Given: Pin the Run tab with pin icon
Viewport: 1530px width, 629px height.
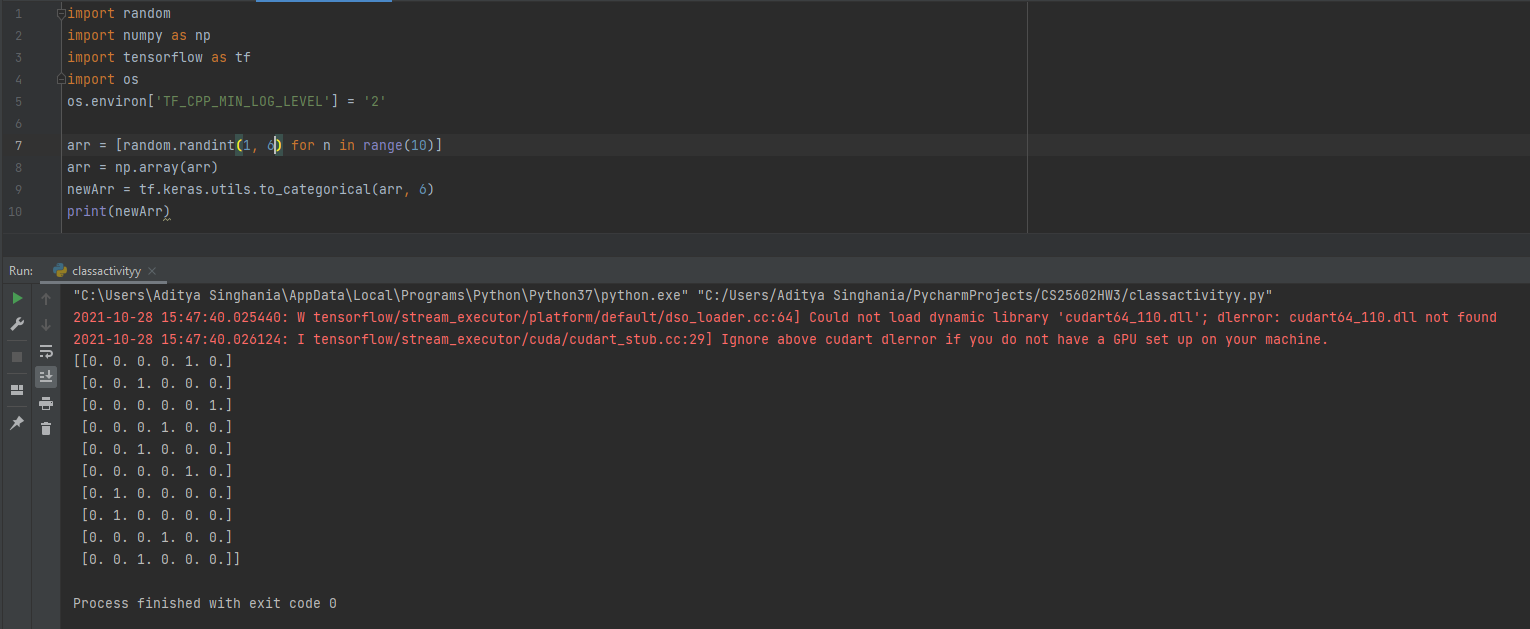Looking at the screenshot, I should [x=17, y=424].
